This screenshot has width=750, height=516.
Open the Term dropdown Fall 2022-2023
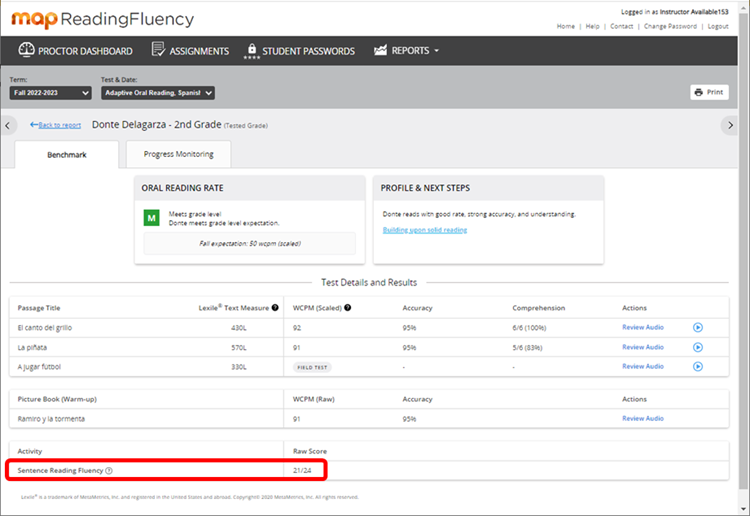[x=50, y=93]
